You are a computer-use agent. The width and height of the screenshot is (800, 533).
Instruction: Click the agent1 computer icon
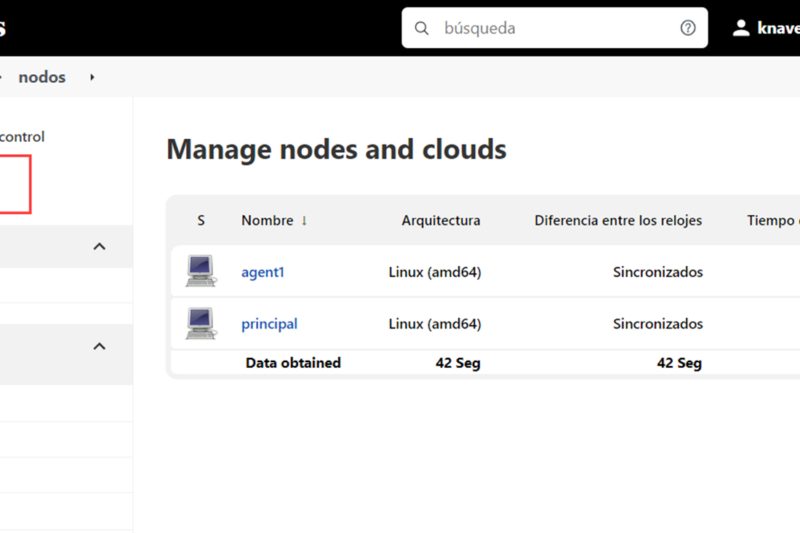click(x=201, y=271)
